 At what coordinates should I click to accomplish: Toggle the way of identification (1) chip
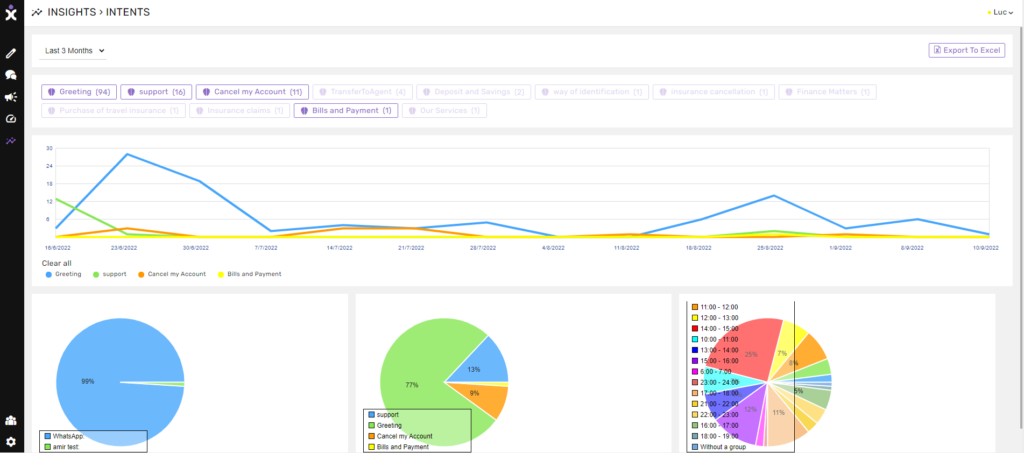[592, 92]
